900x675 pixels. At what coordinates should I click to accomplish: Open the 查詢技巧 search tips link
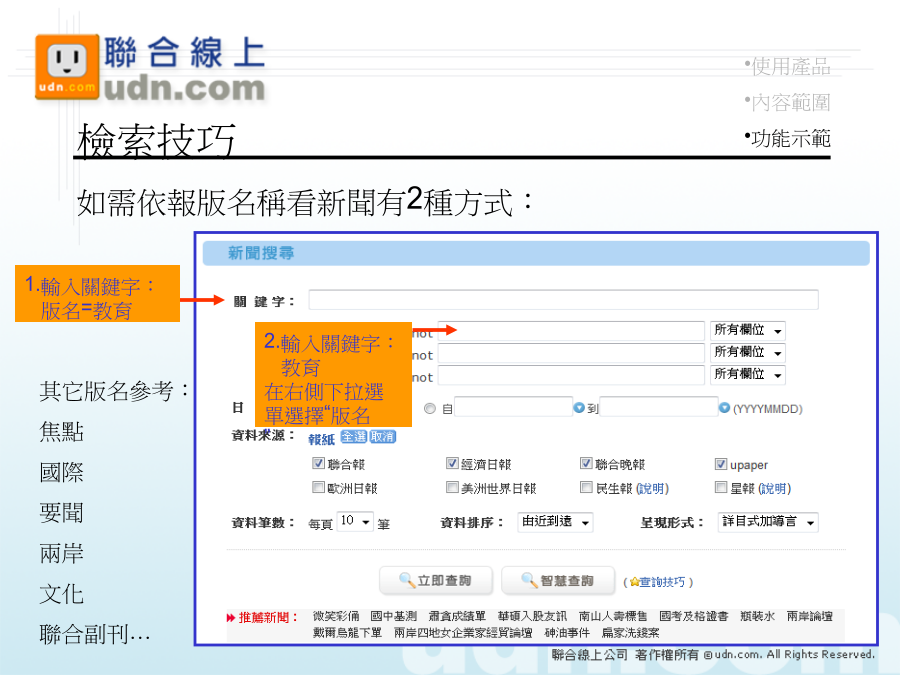pyautogui.click(x=662, y=582)
